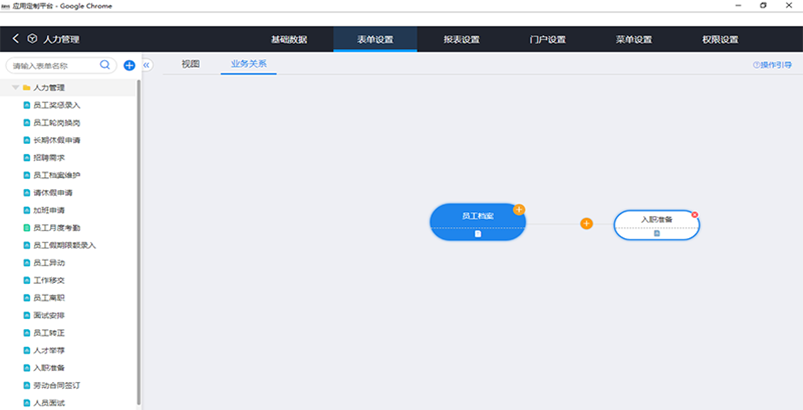Open 加班申请 form in the tree
The width and height of the screenshot is (803, 410).
(x=49, y=210)
